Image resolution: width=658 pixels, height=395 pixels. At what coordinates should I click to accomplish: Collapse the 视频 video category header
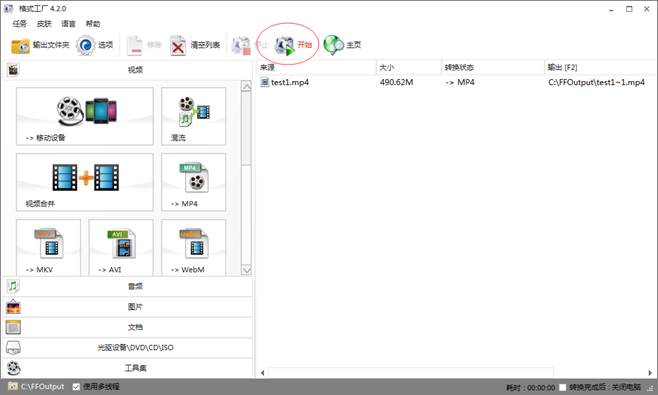pos(128,70)
